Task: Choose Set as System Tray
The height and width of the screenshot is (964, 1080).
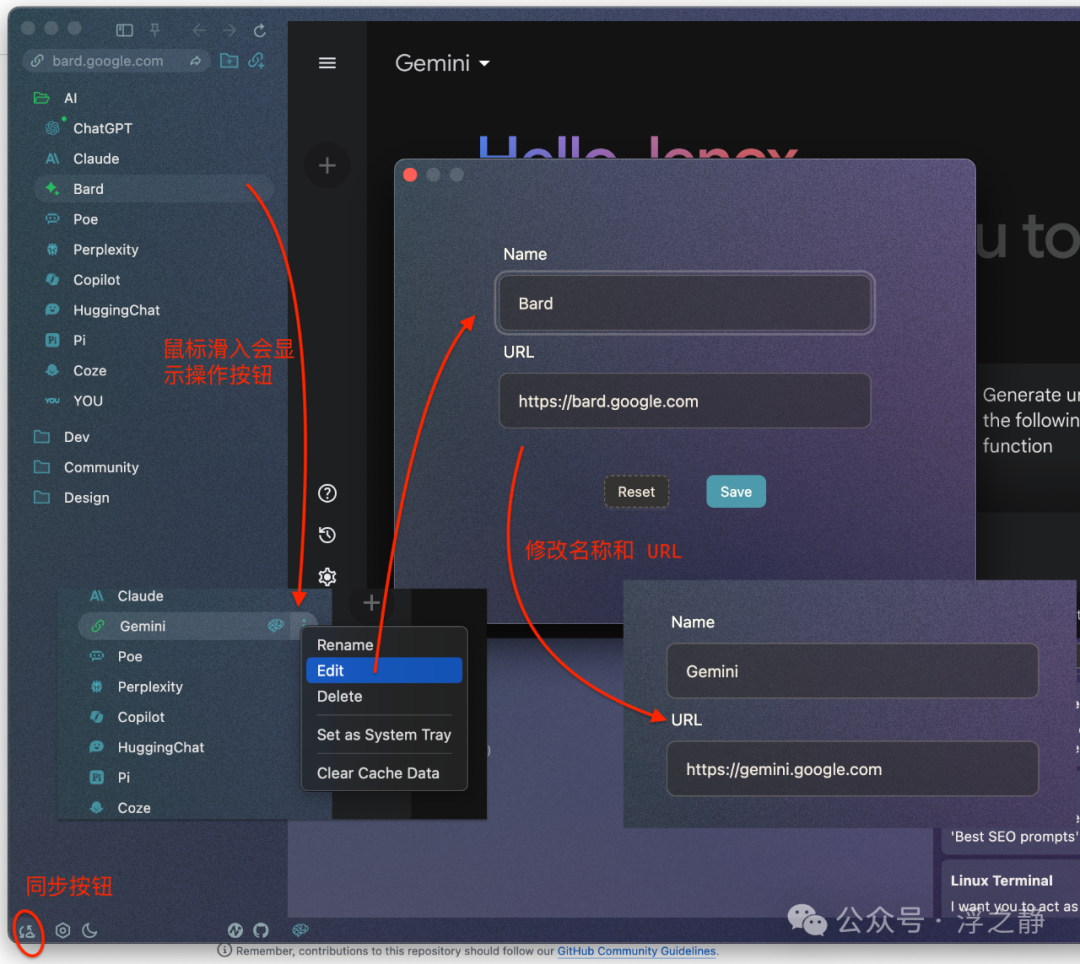Action: coord(384,735)
